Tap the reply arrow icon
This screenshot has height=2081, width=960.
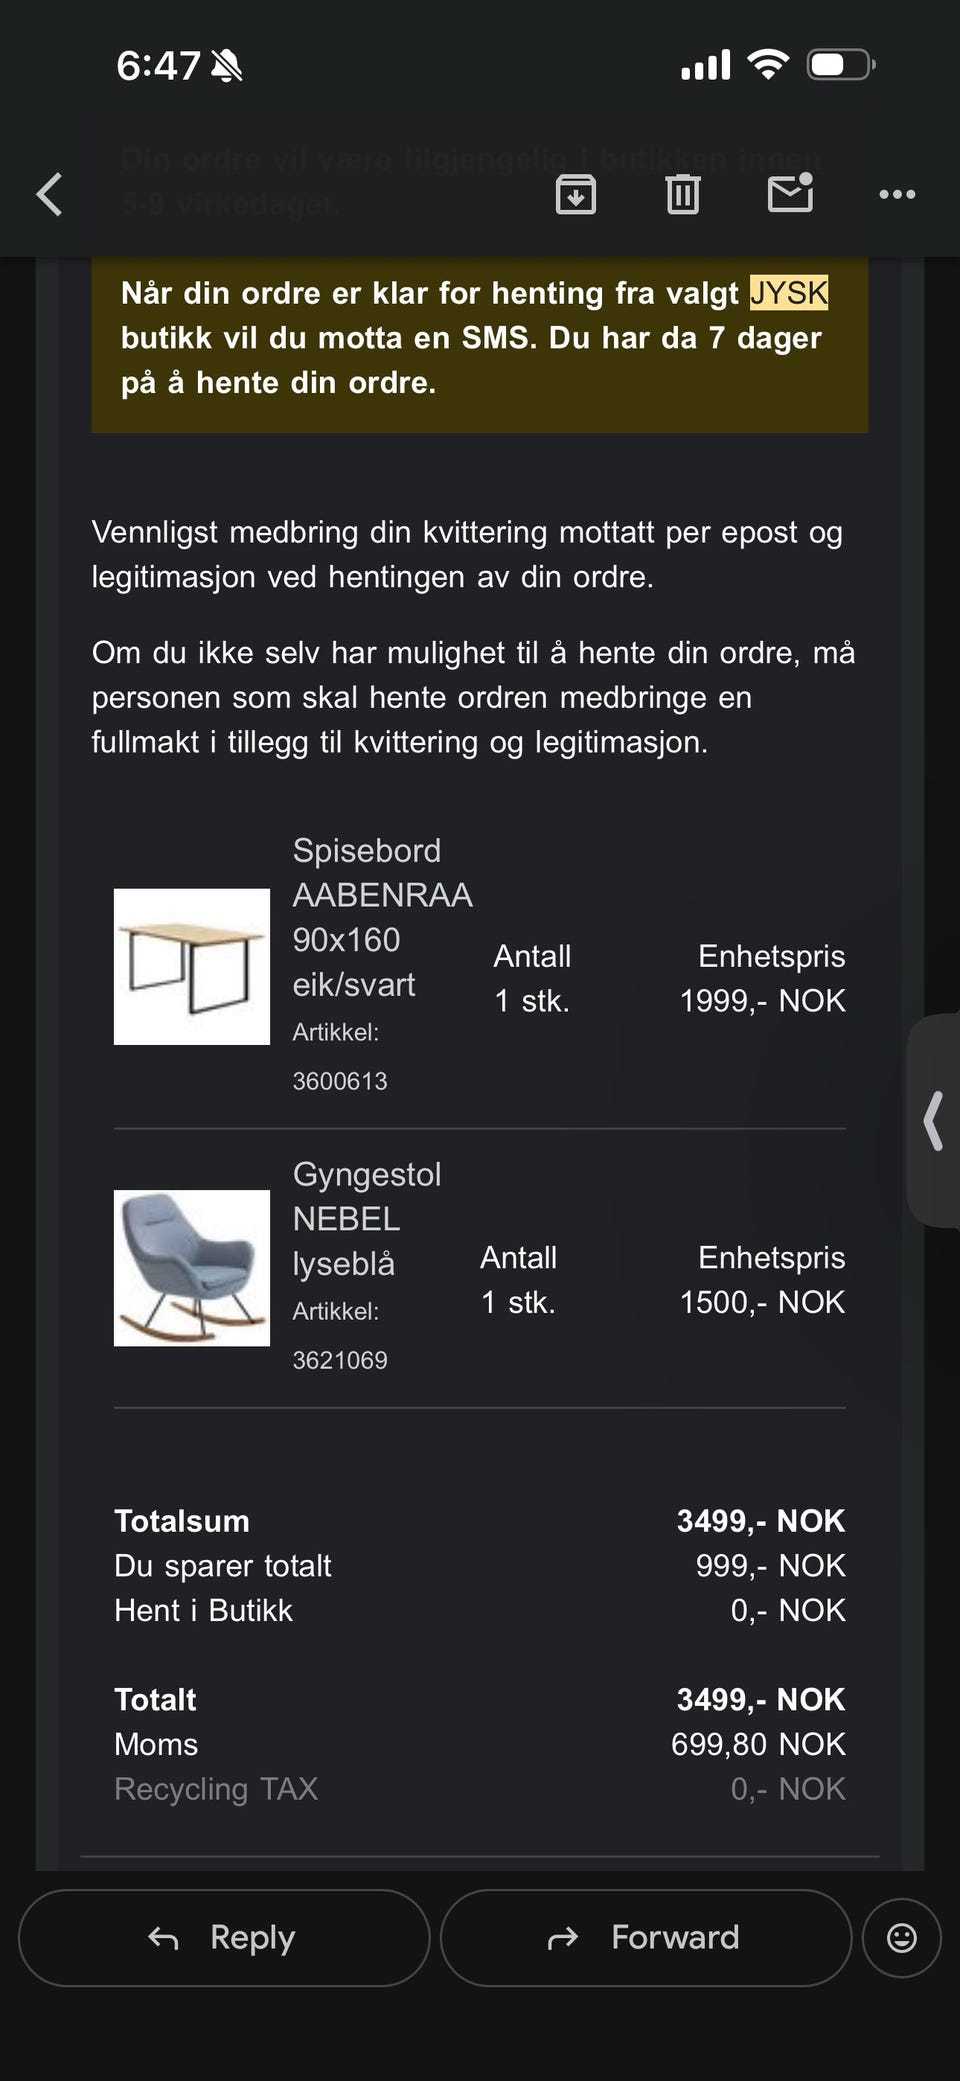(164, 1938)
